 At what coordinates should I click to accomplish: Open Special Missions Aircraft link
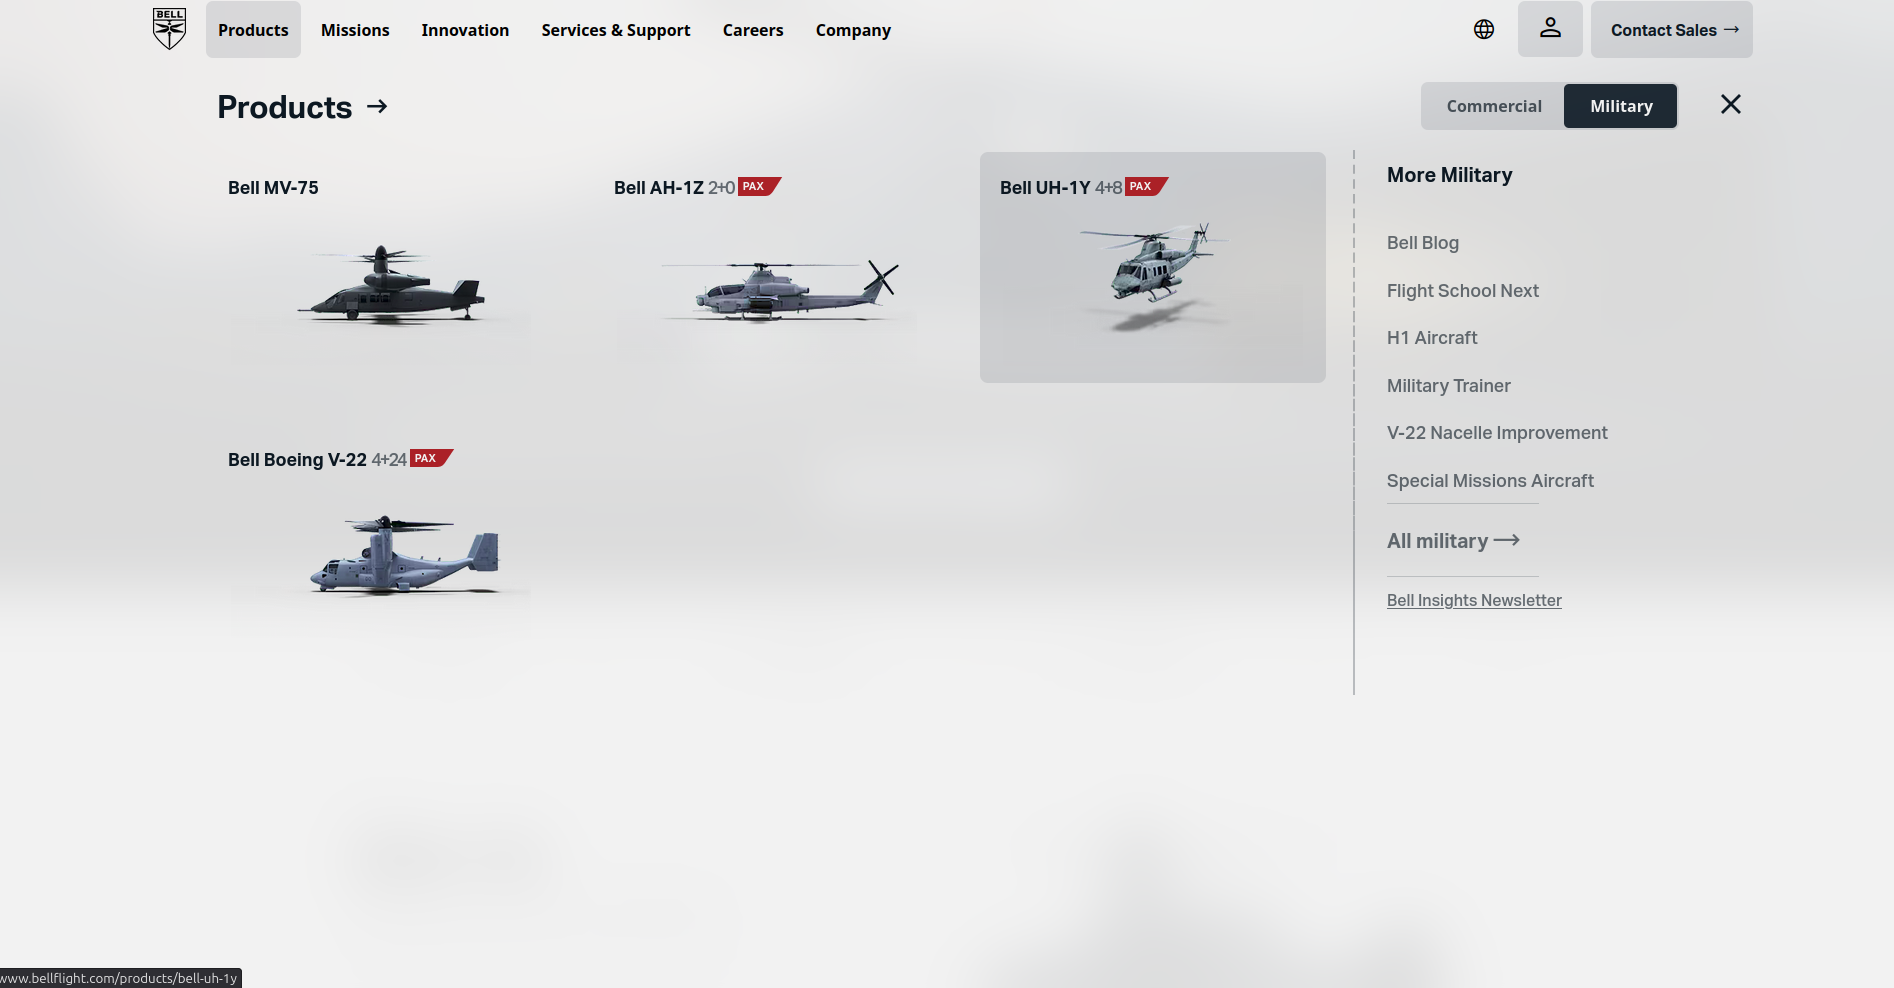click(1490, 481)
